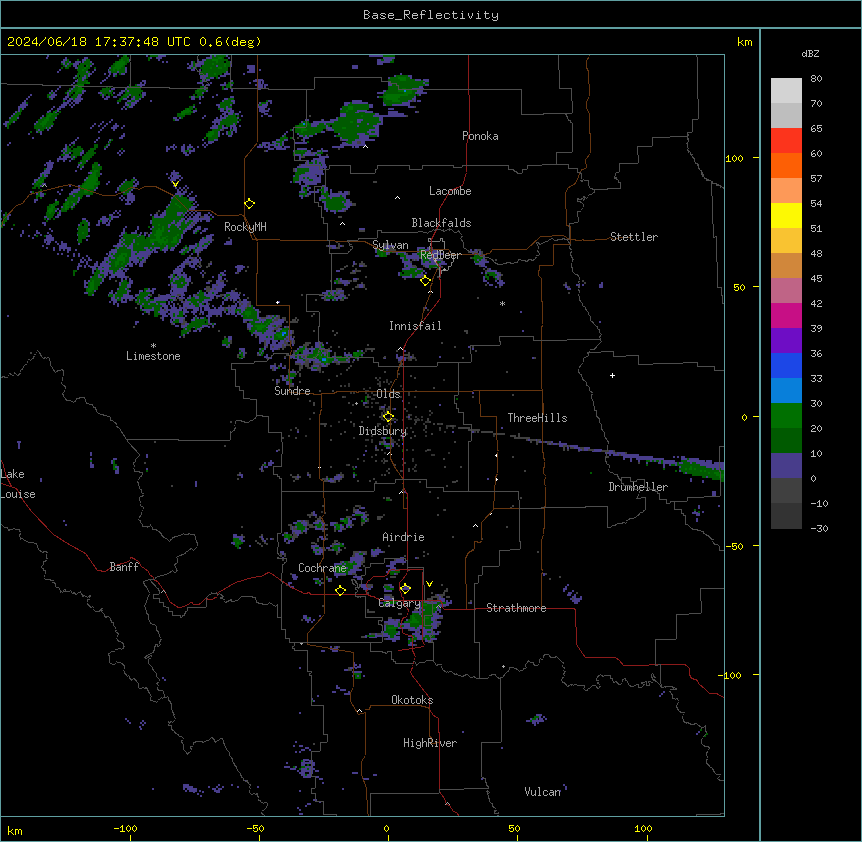Click the purple 39-36 dBZ legend color
Screen dimensions: 862x842
786,340
